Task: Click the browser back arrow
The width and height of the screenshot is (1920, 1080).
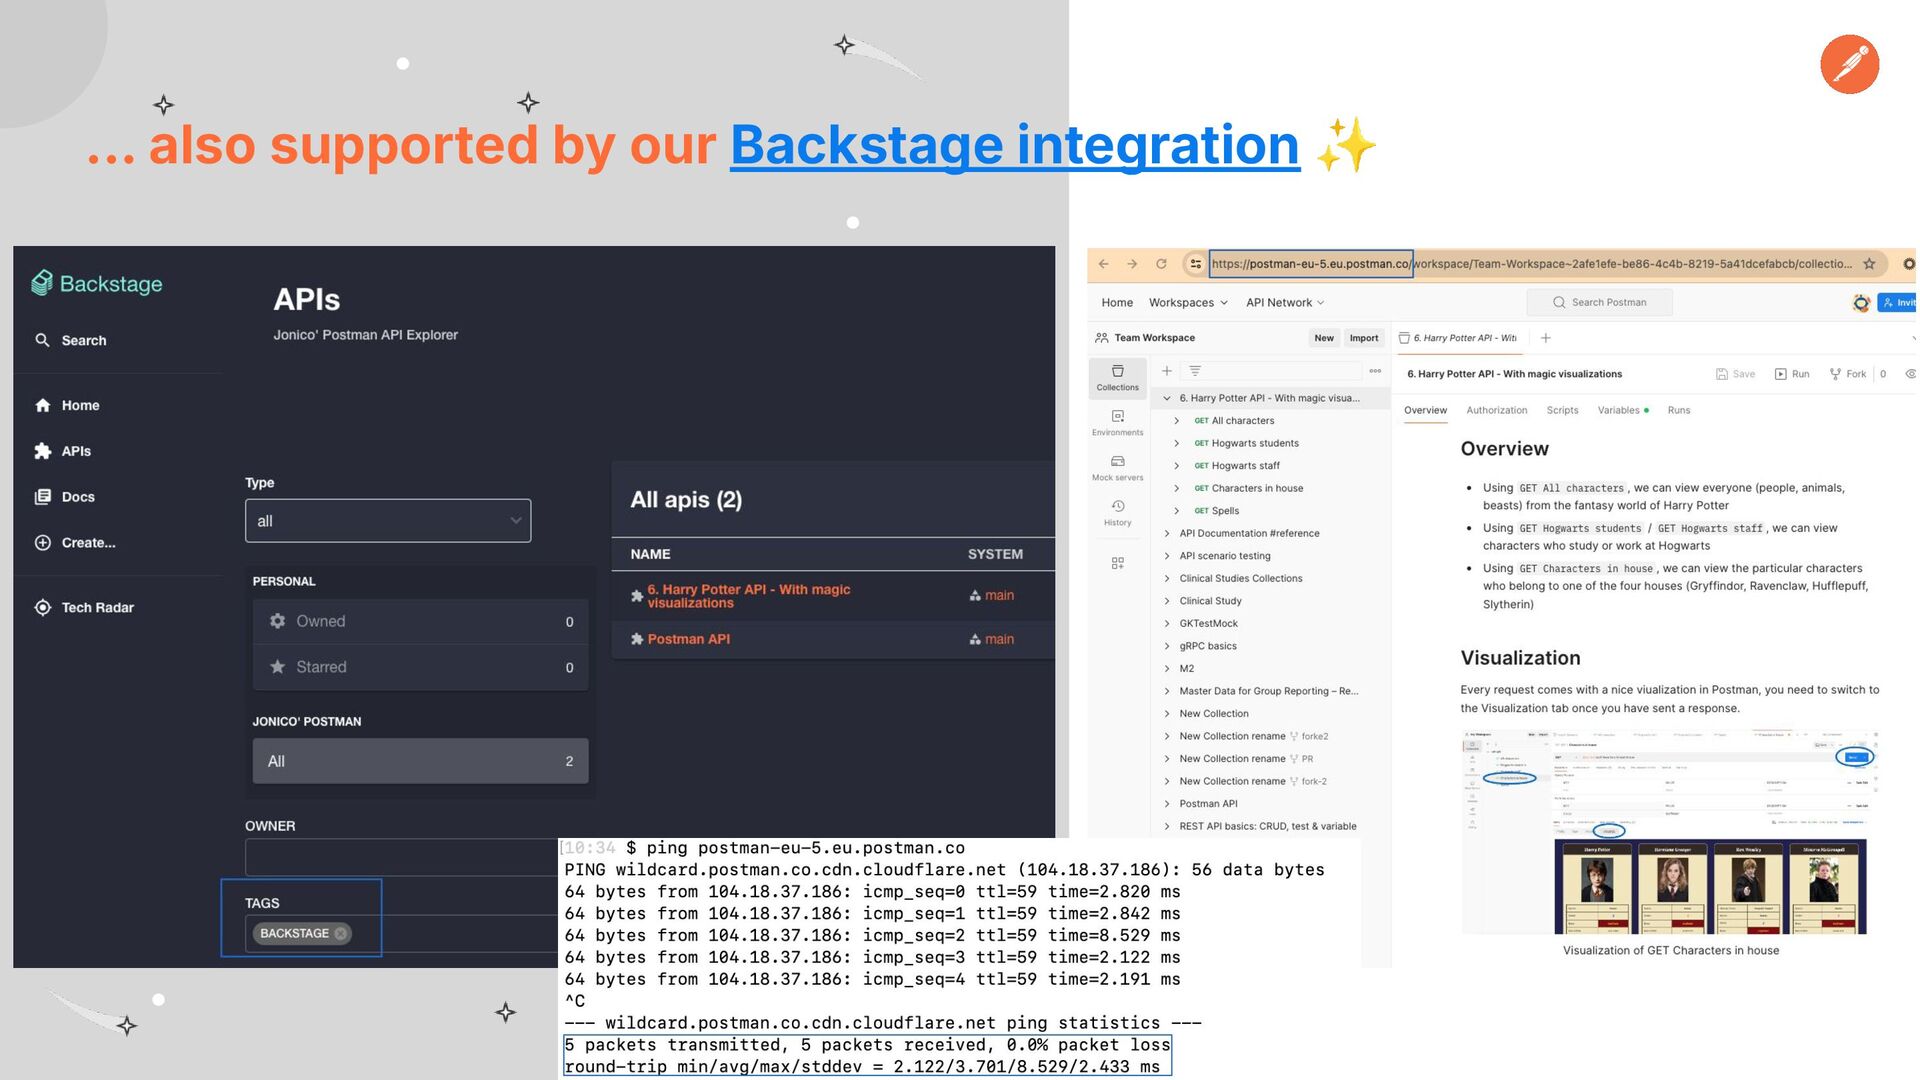Action: point(1104,264)
